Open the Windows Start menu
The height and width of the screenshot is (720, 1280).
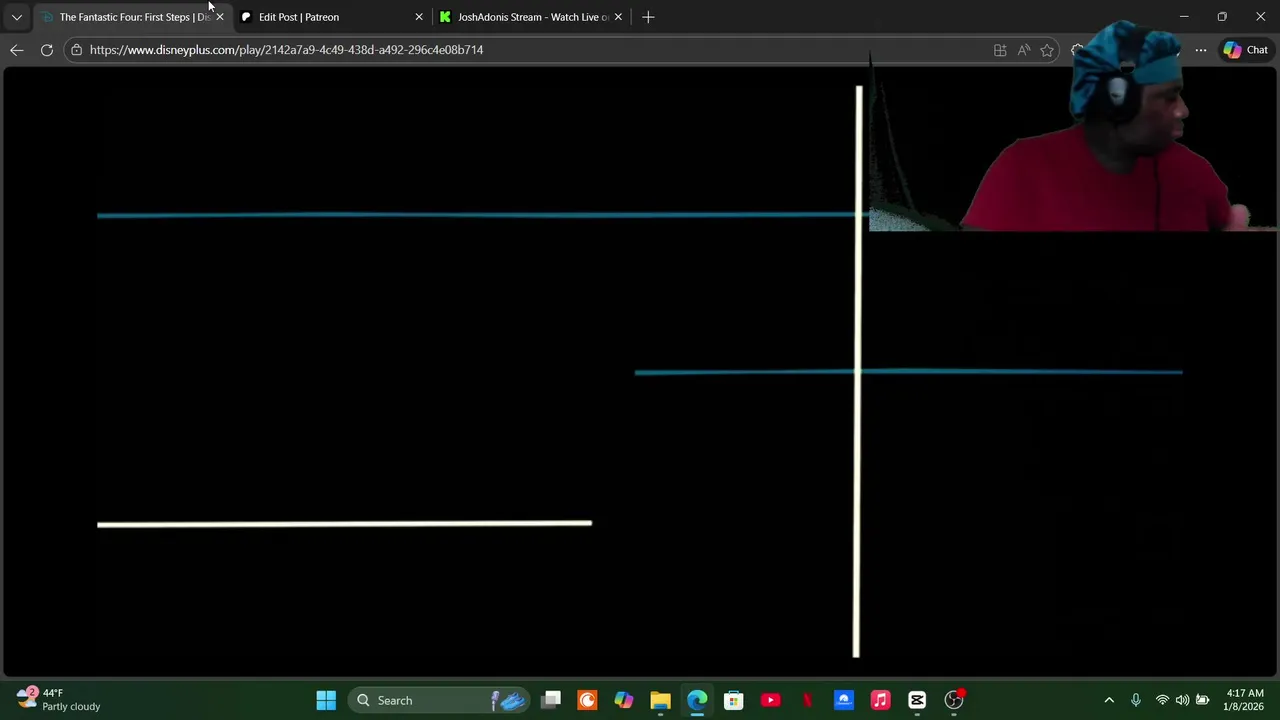tap(326, 700)
